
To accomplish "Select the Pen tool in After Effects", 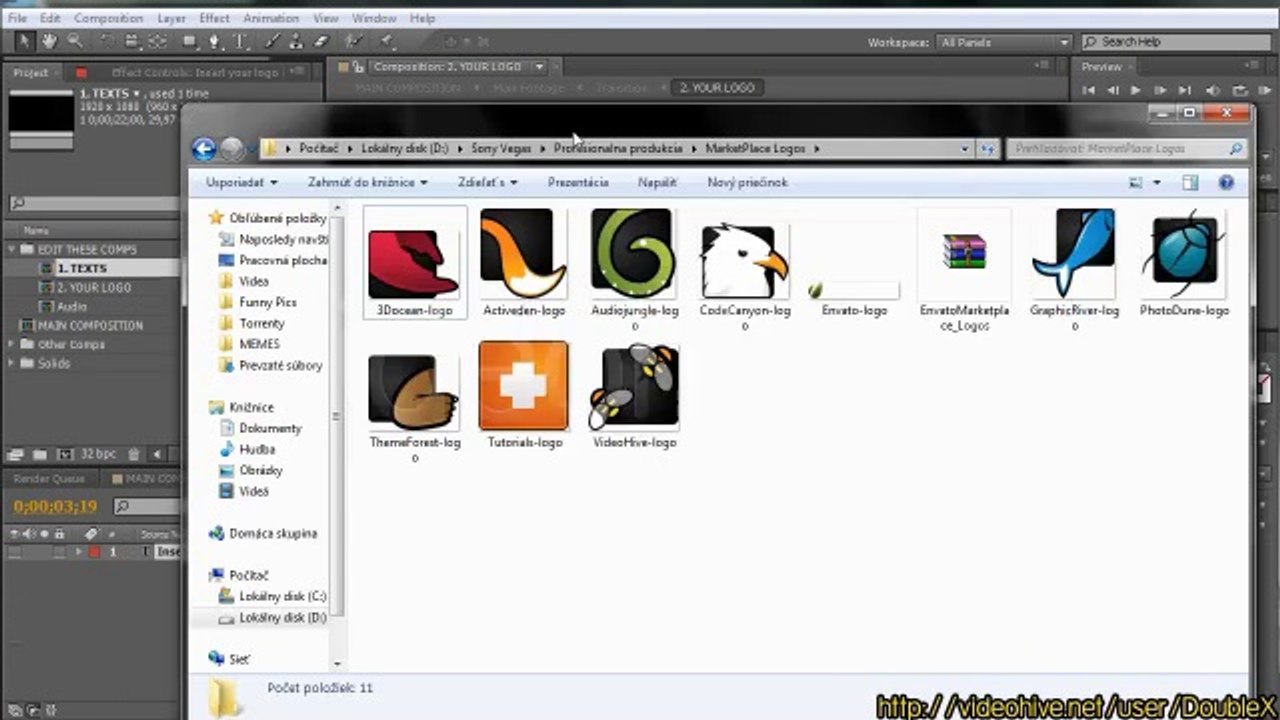I will [214, 41].
